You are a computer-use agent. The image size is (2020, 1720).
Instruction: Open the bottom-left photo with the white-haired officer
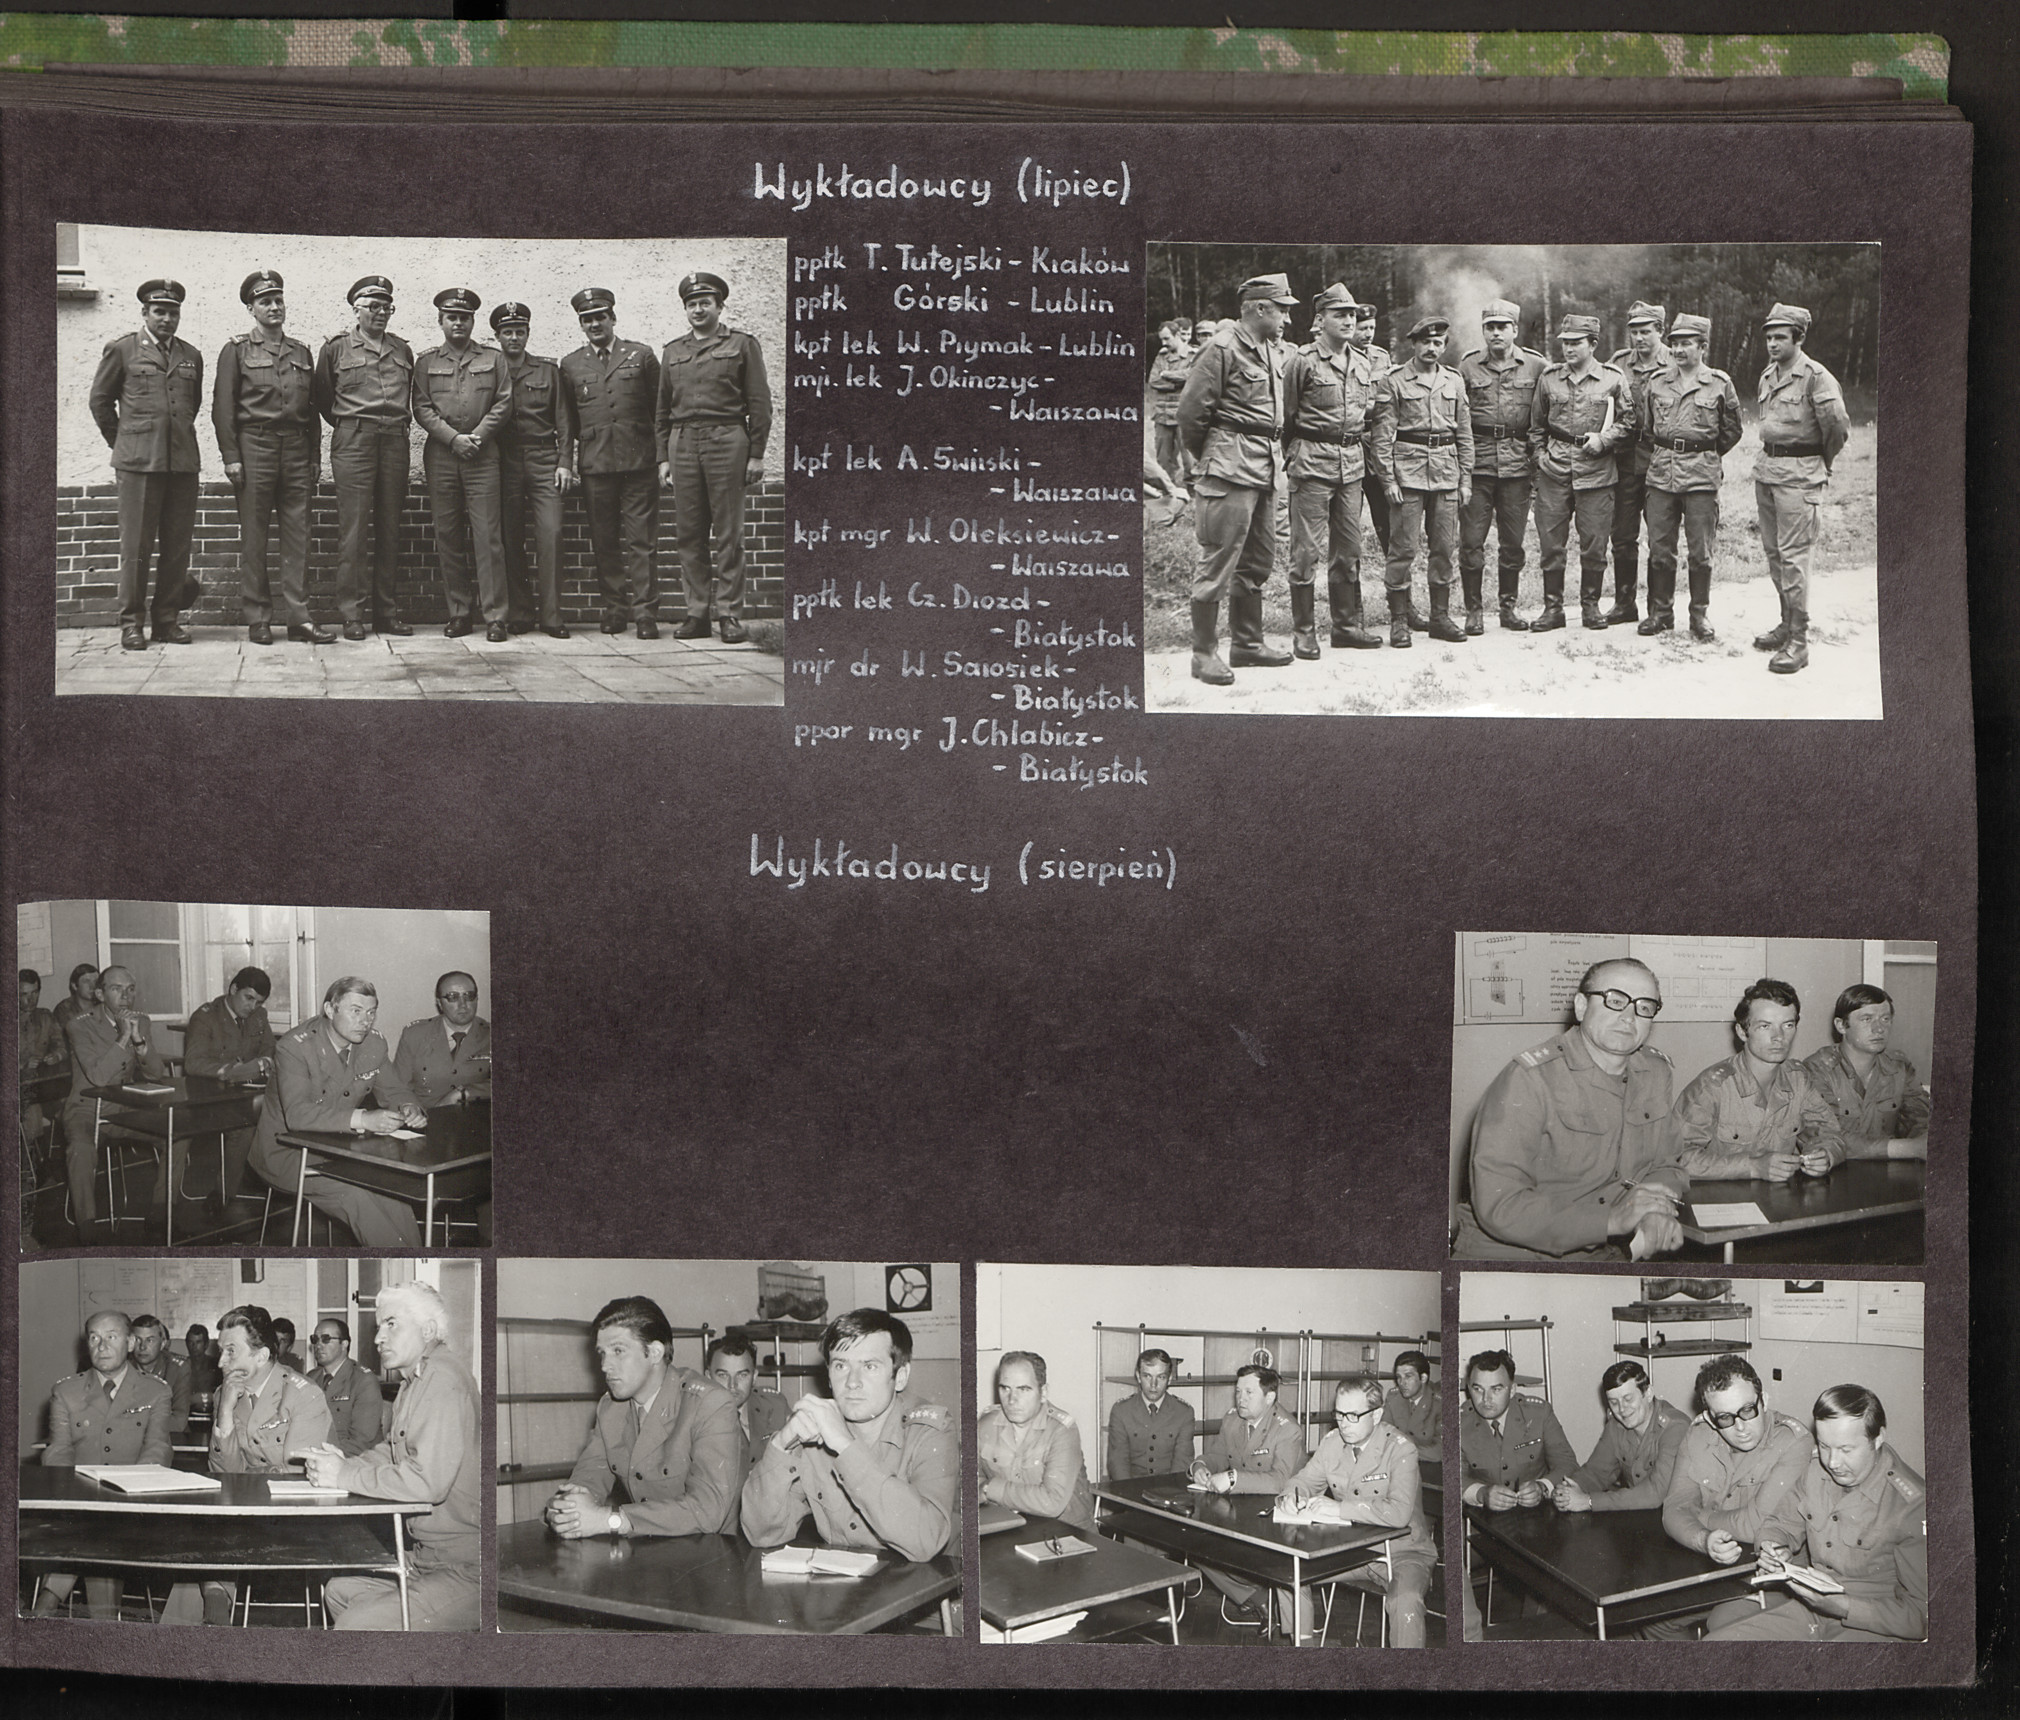point(249,1444)
